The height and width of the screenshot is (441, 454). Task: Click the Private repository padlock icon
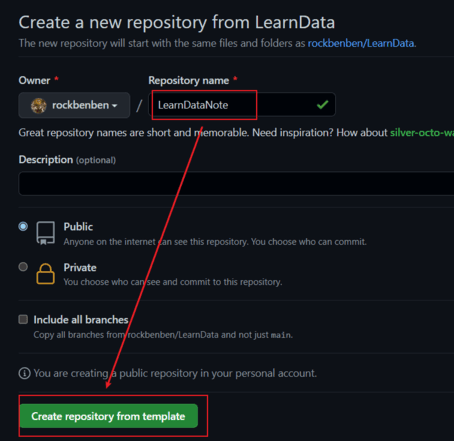point(45,274)
